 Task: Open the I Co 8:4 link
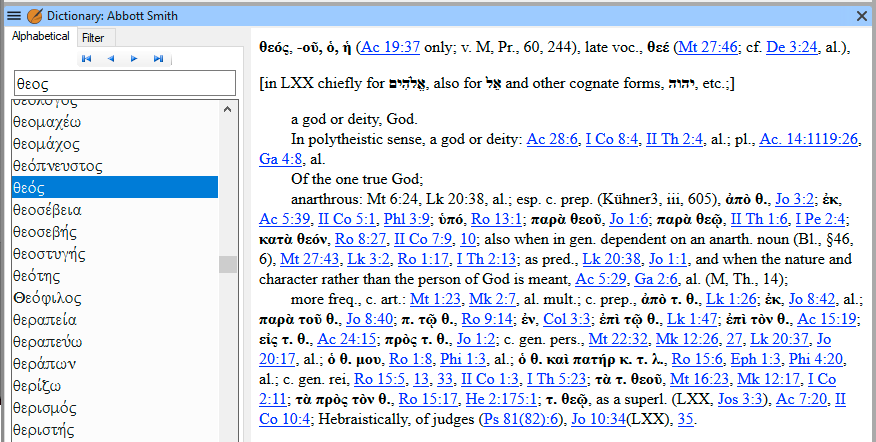[612, 139]
